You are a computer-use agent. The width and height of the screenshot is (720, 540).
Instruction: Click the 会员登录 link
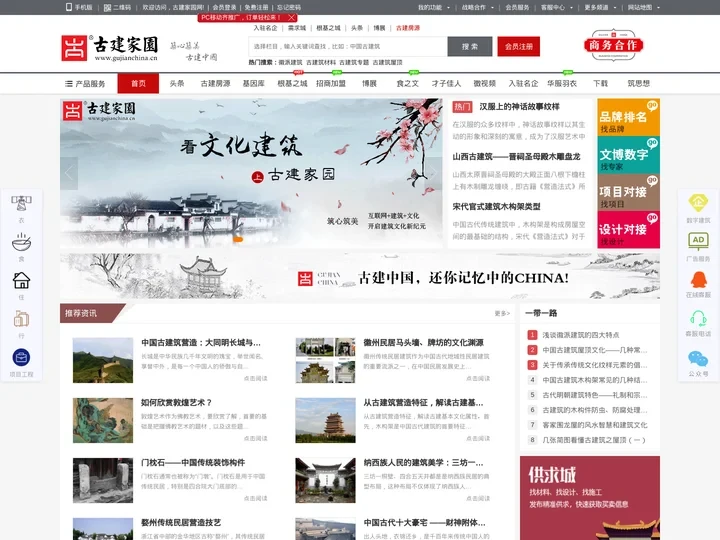[x=224, y=7]
